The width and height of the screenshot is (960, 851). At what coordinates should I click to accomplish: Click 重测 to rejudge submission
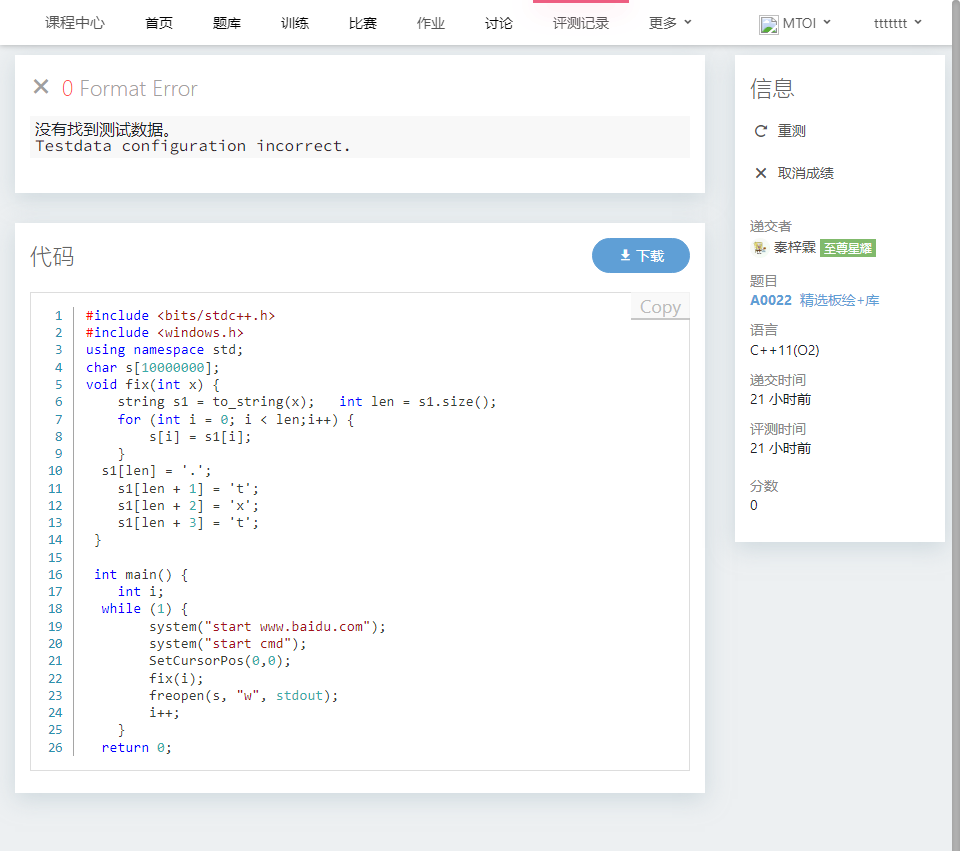coord(792,131)
